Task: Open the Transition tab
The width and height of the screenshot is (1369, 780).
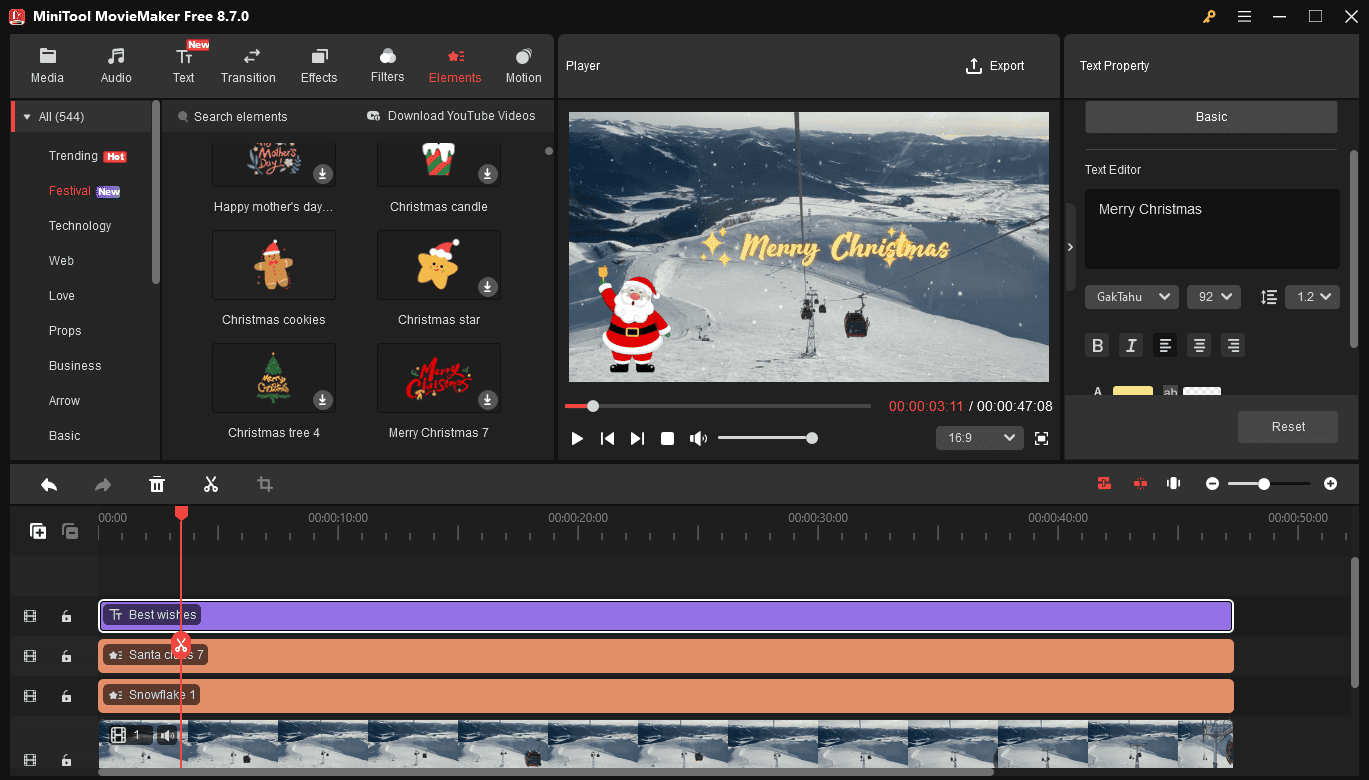Action: pos(248,66)
